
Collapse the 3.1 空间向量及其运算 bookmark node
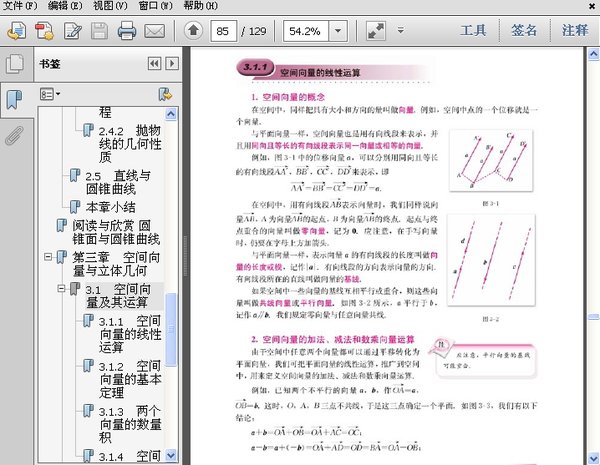click(60, 290)
